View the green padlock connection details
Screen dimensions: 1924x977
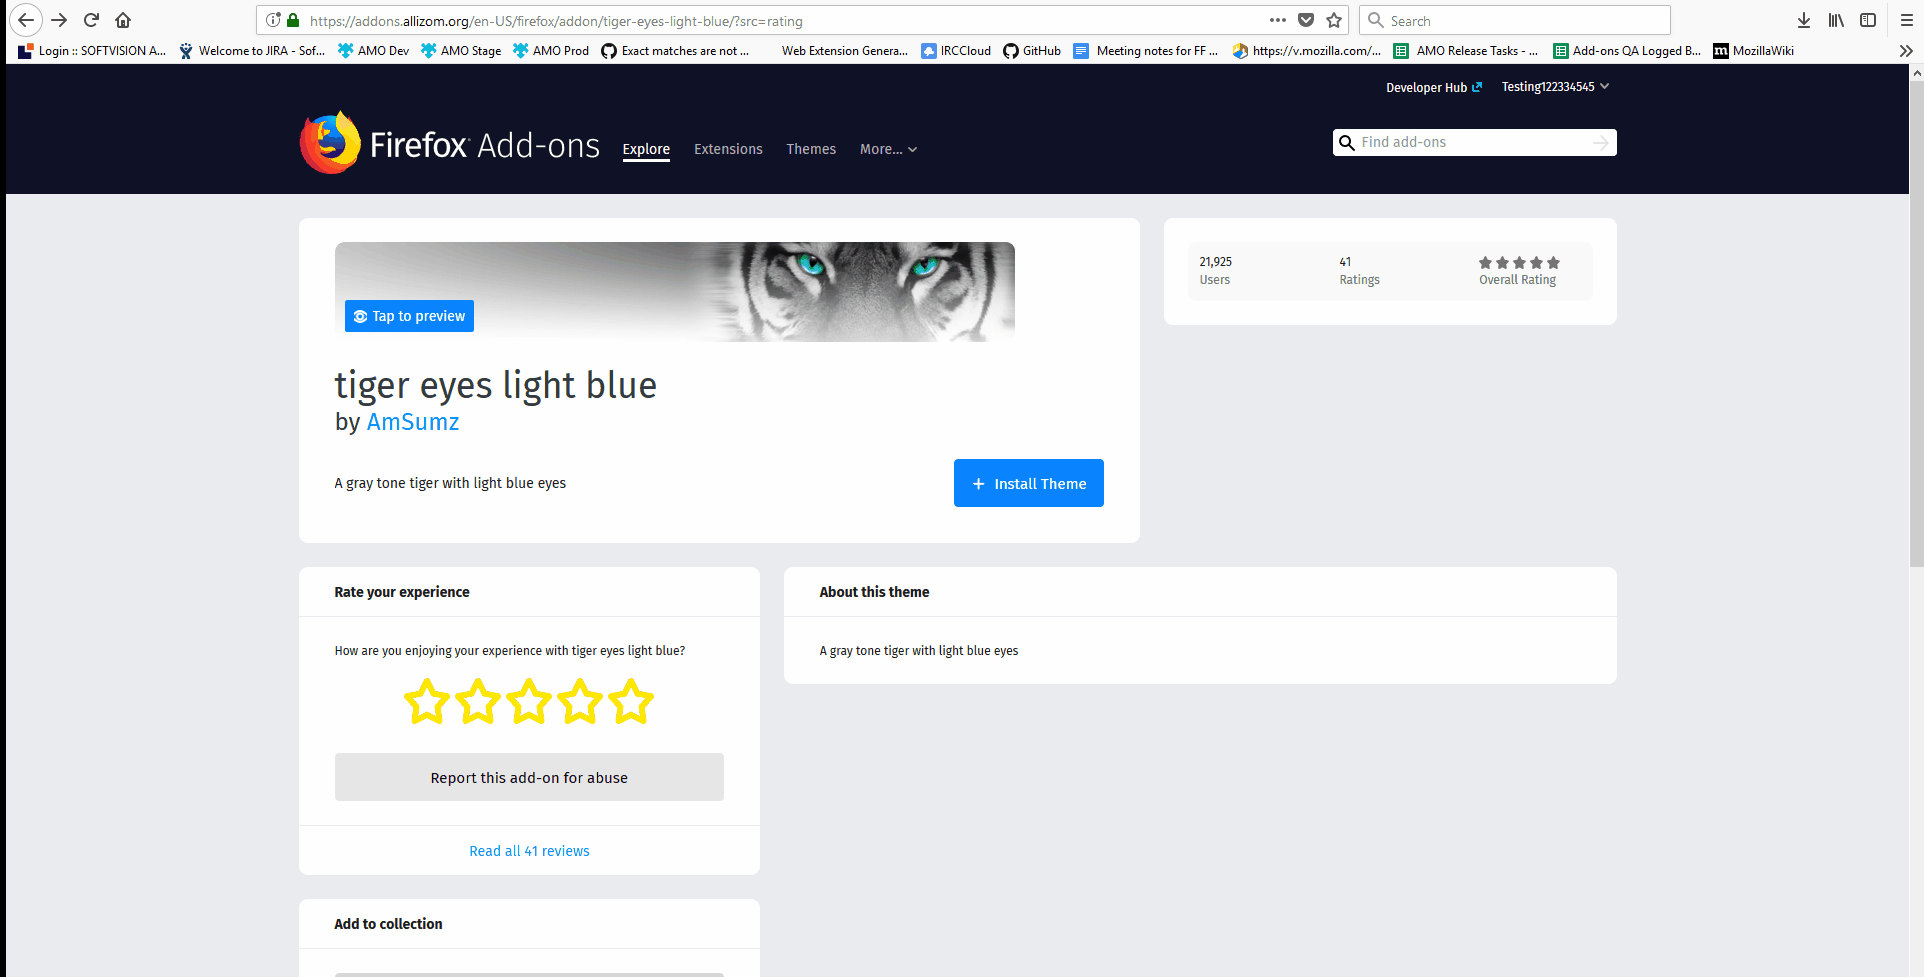293,20
